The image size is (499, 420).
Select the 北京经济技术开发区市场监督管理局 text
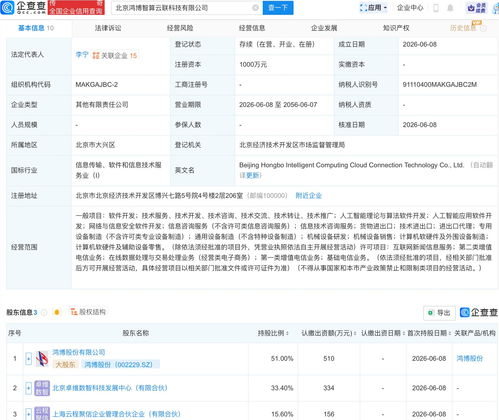292,145
